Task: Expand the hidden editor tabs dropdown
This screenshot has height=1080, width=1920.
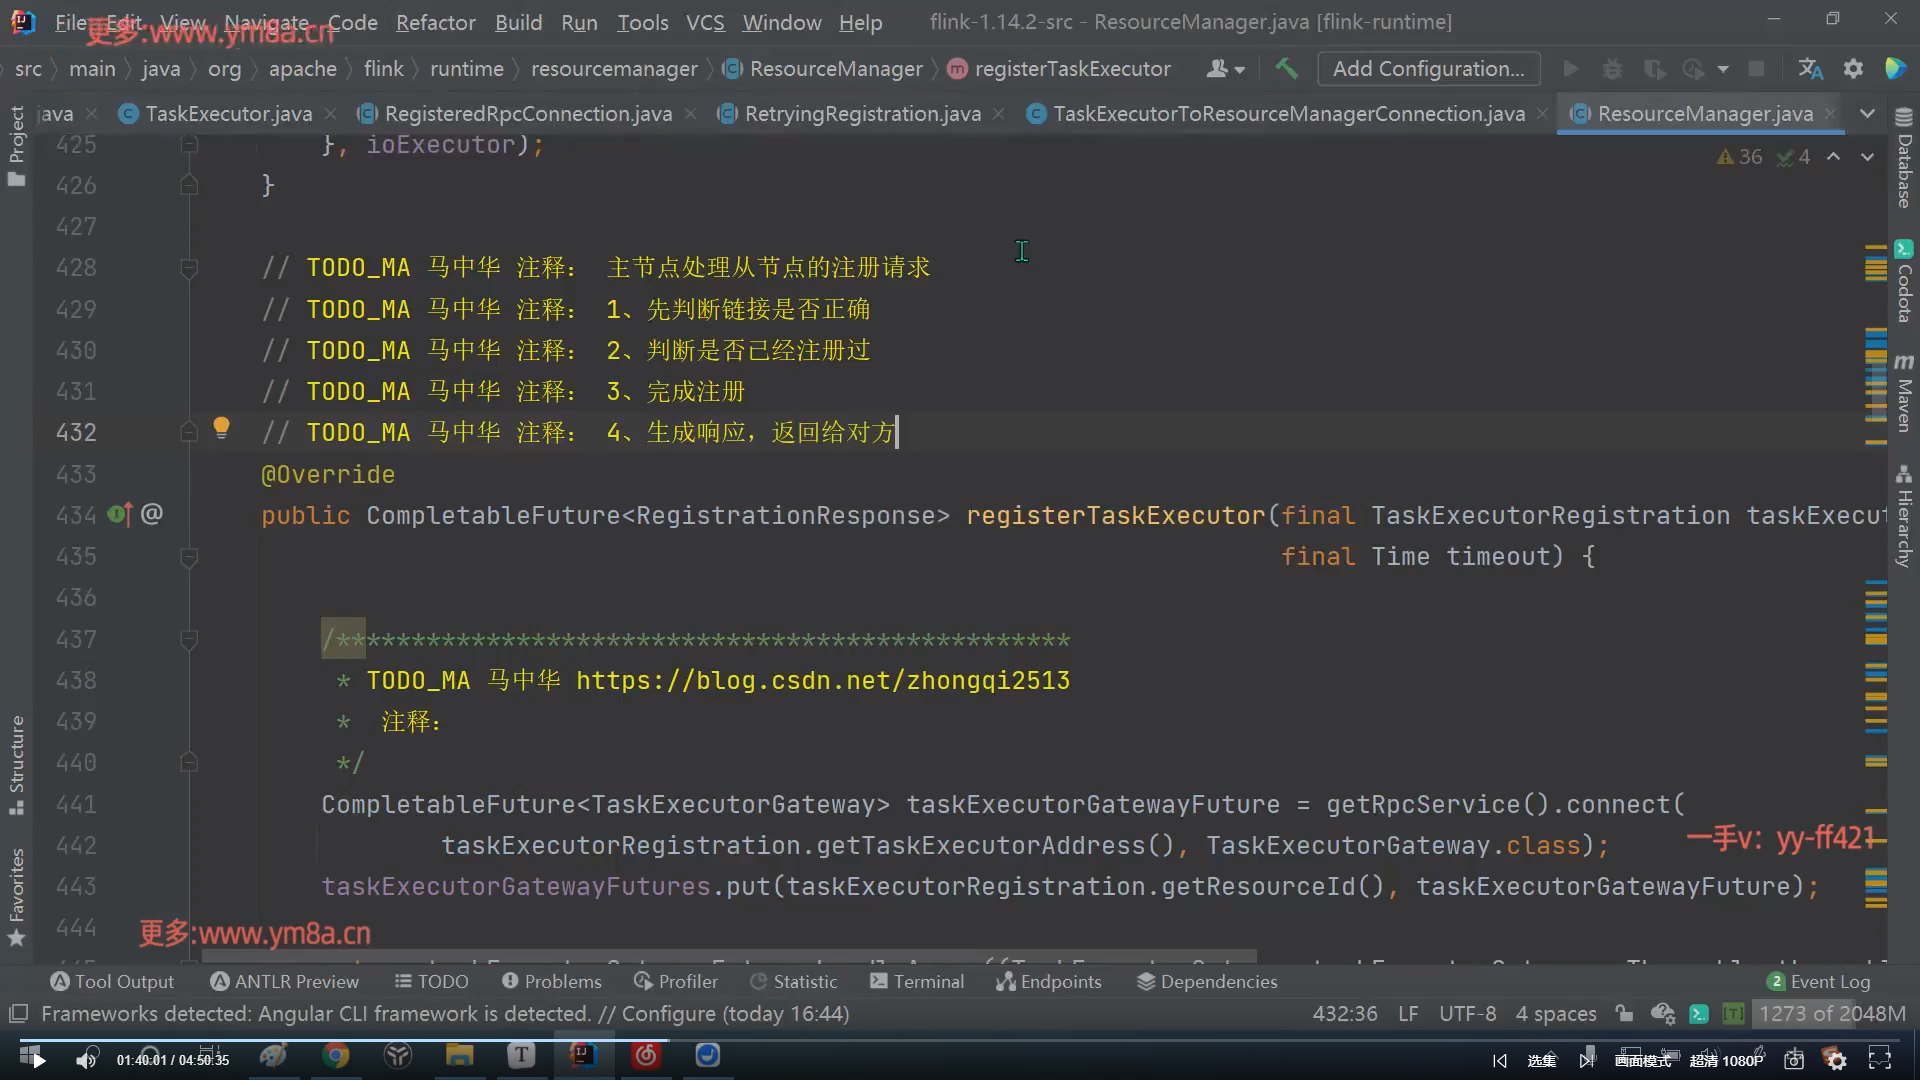Action: click(x=1867, y=113)
